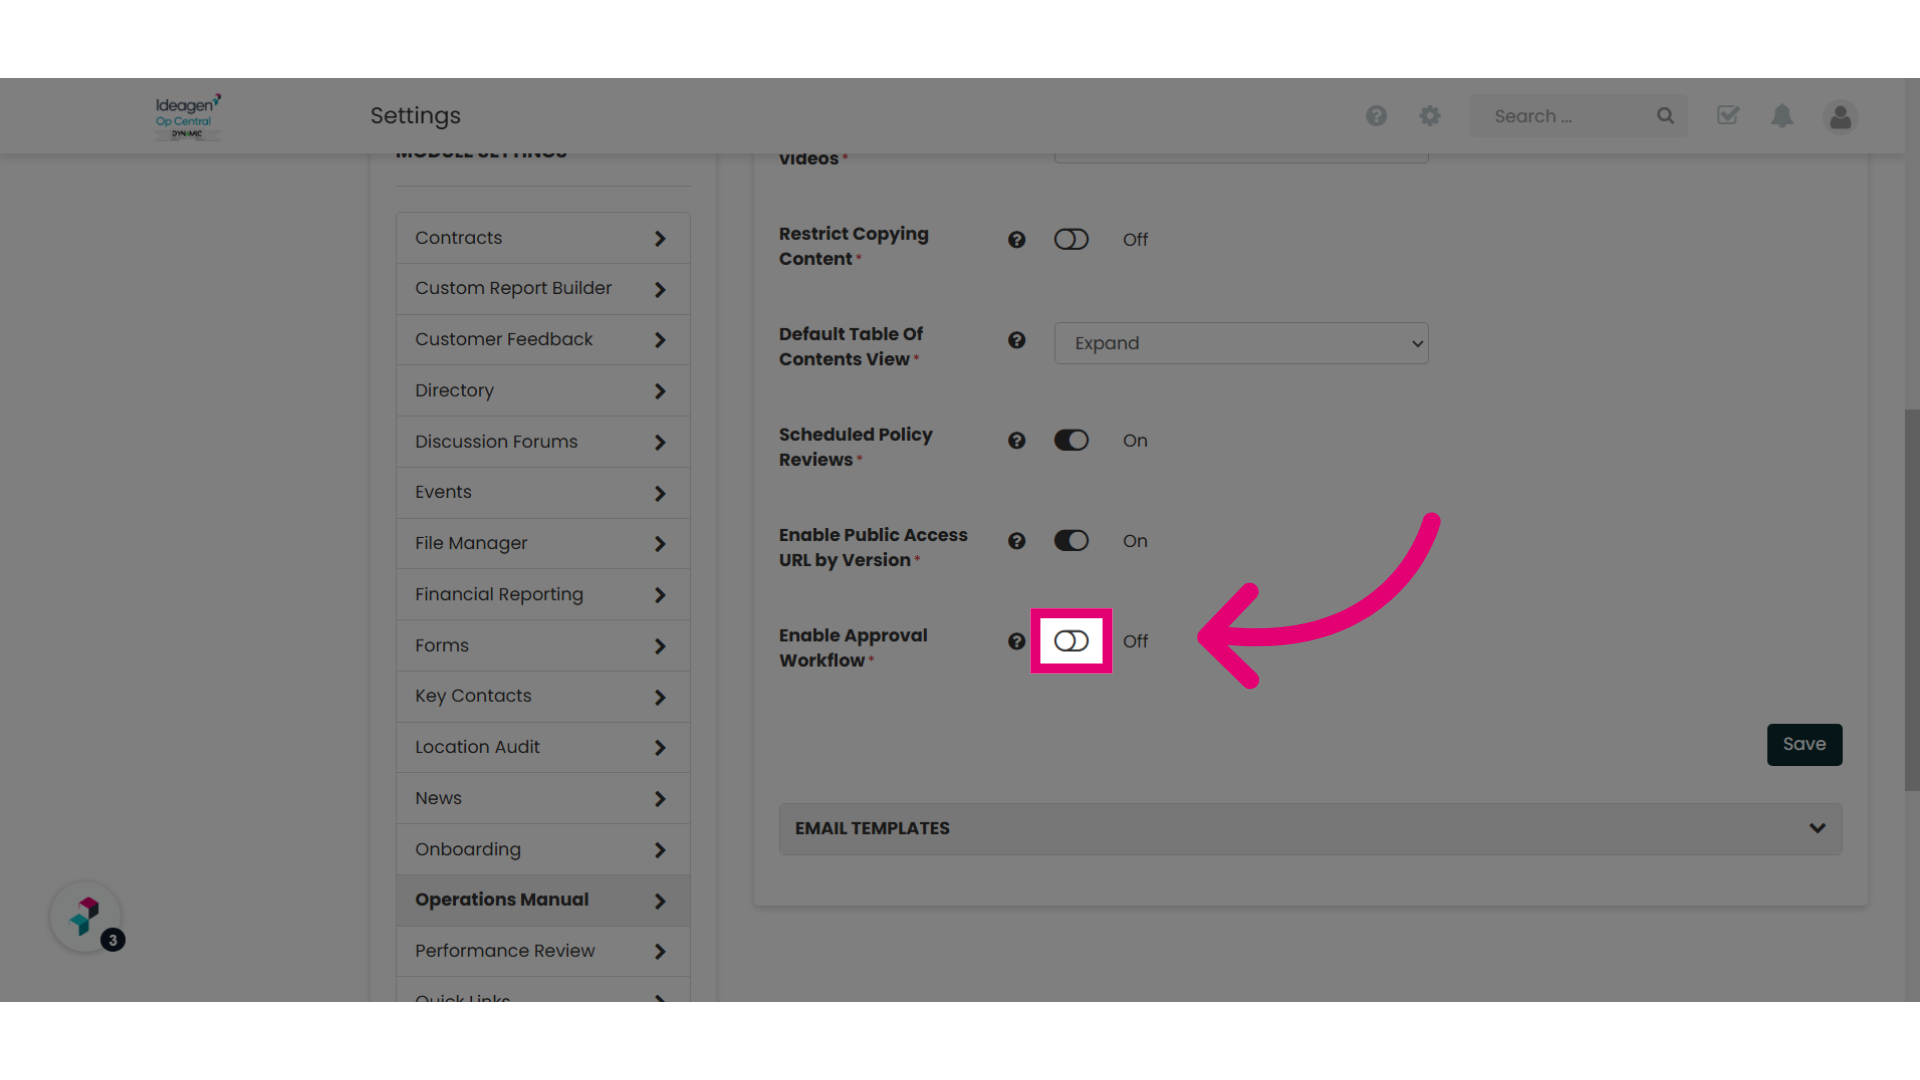Open the notifications bell icon

pyautogui.click(x=1782, y=116)
